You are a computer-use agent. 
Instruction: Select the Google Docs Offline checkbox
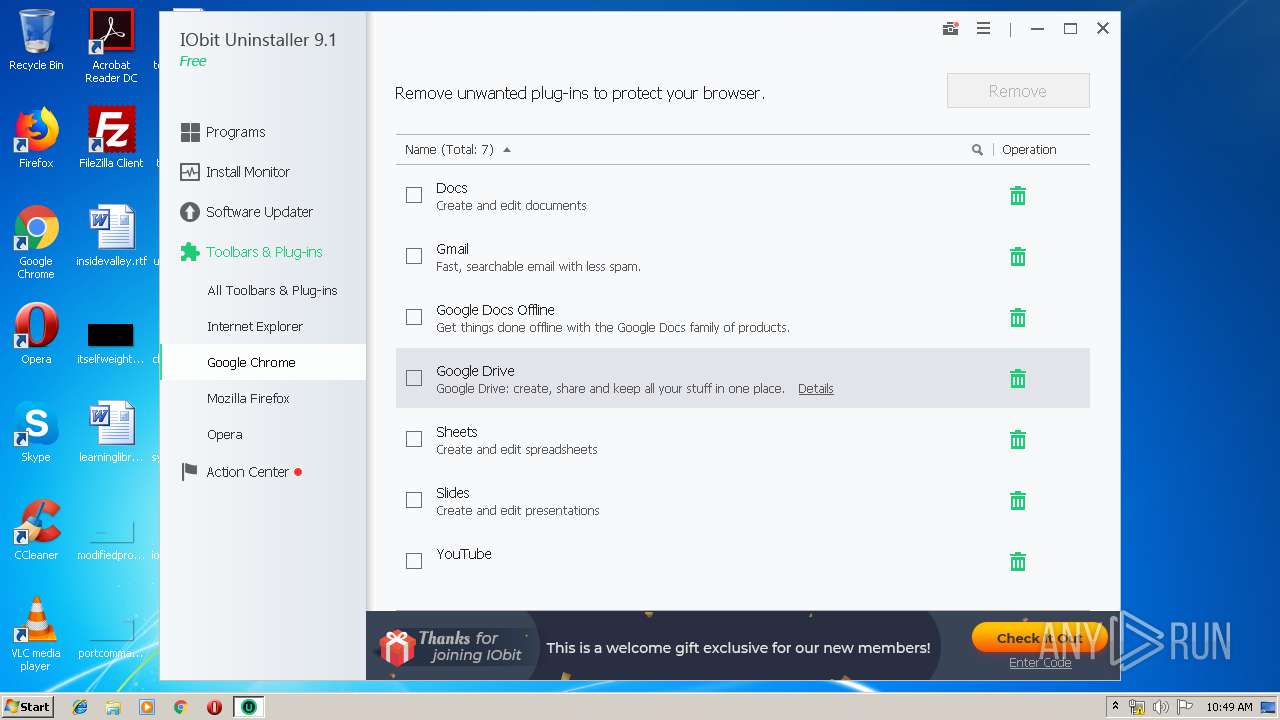click(414, 318)
